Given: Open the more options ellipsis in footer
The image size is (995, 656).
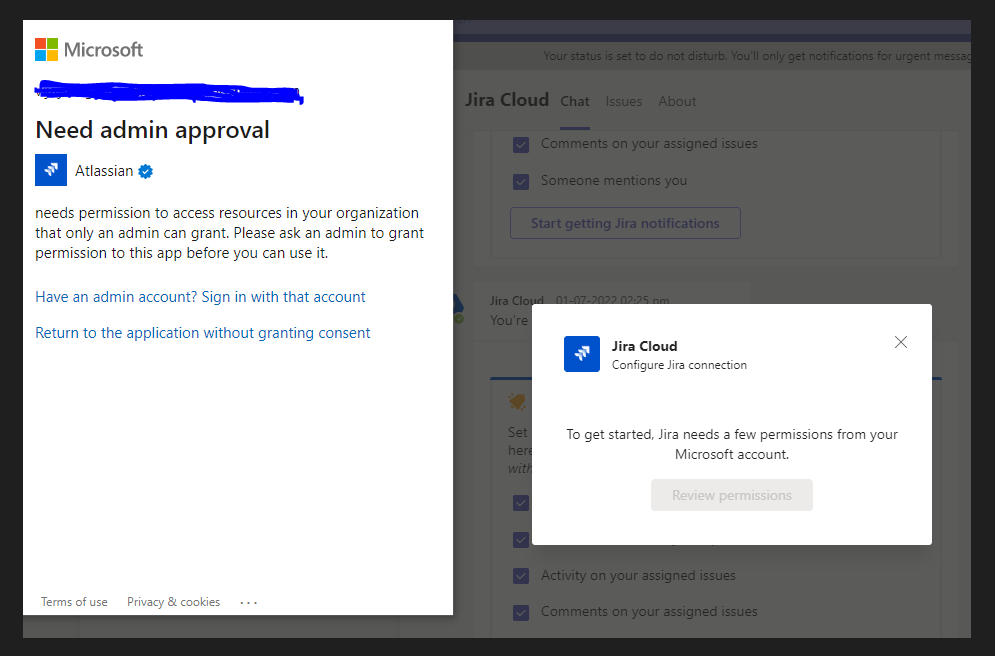Looking at the screenshot, I should [x=249, y=603].
